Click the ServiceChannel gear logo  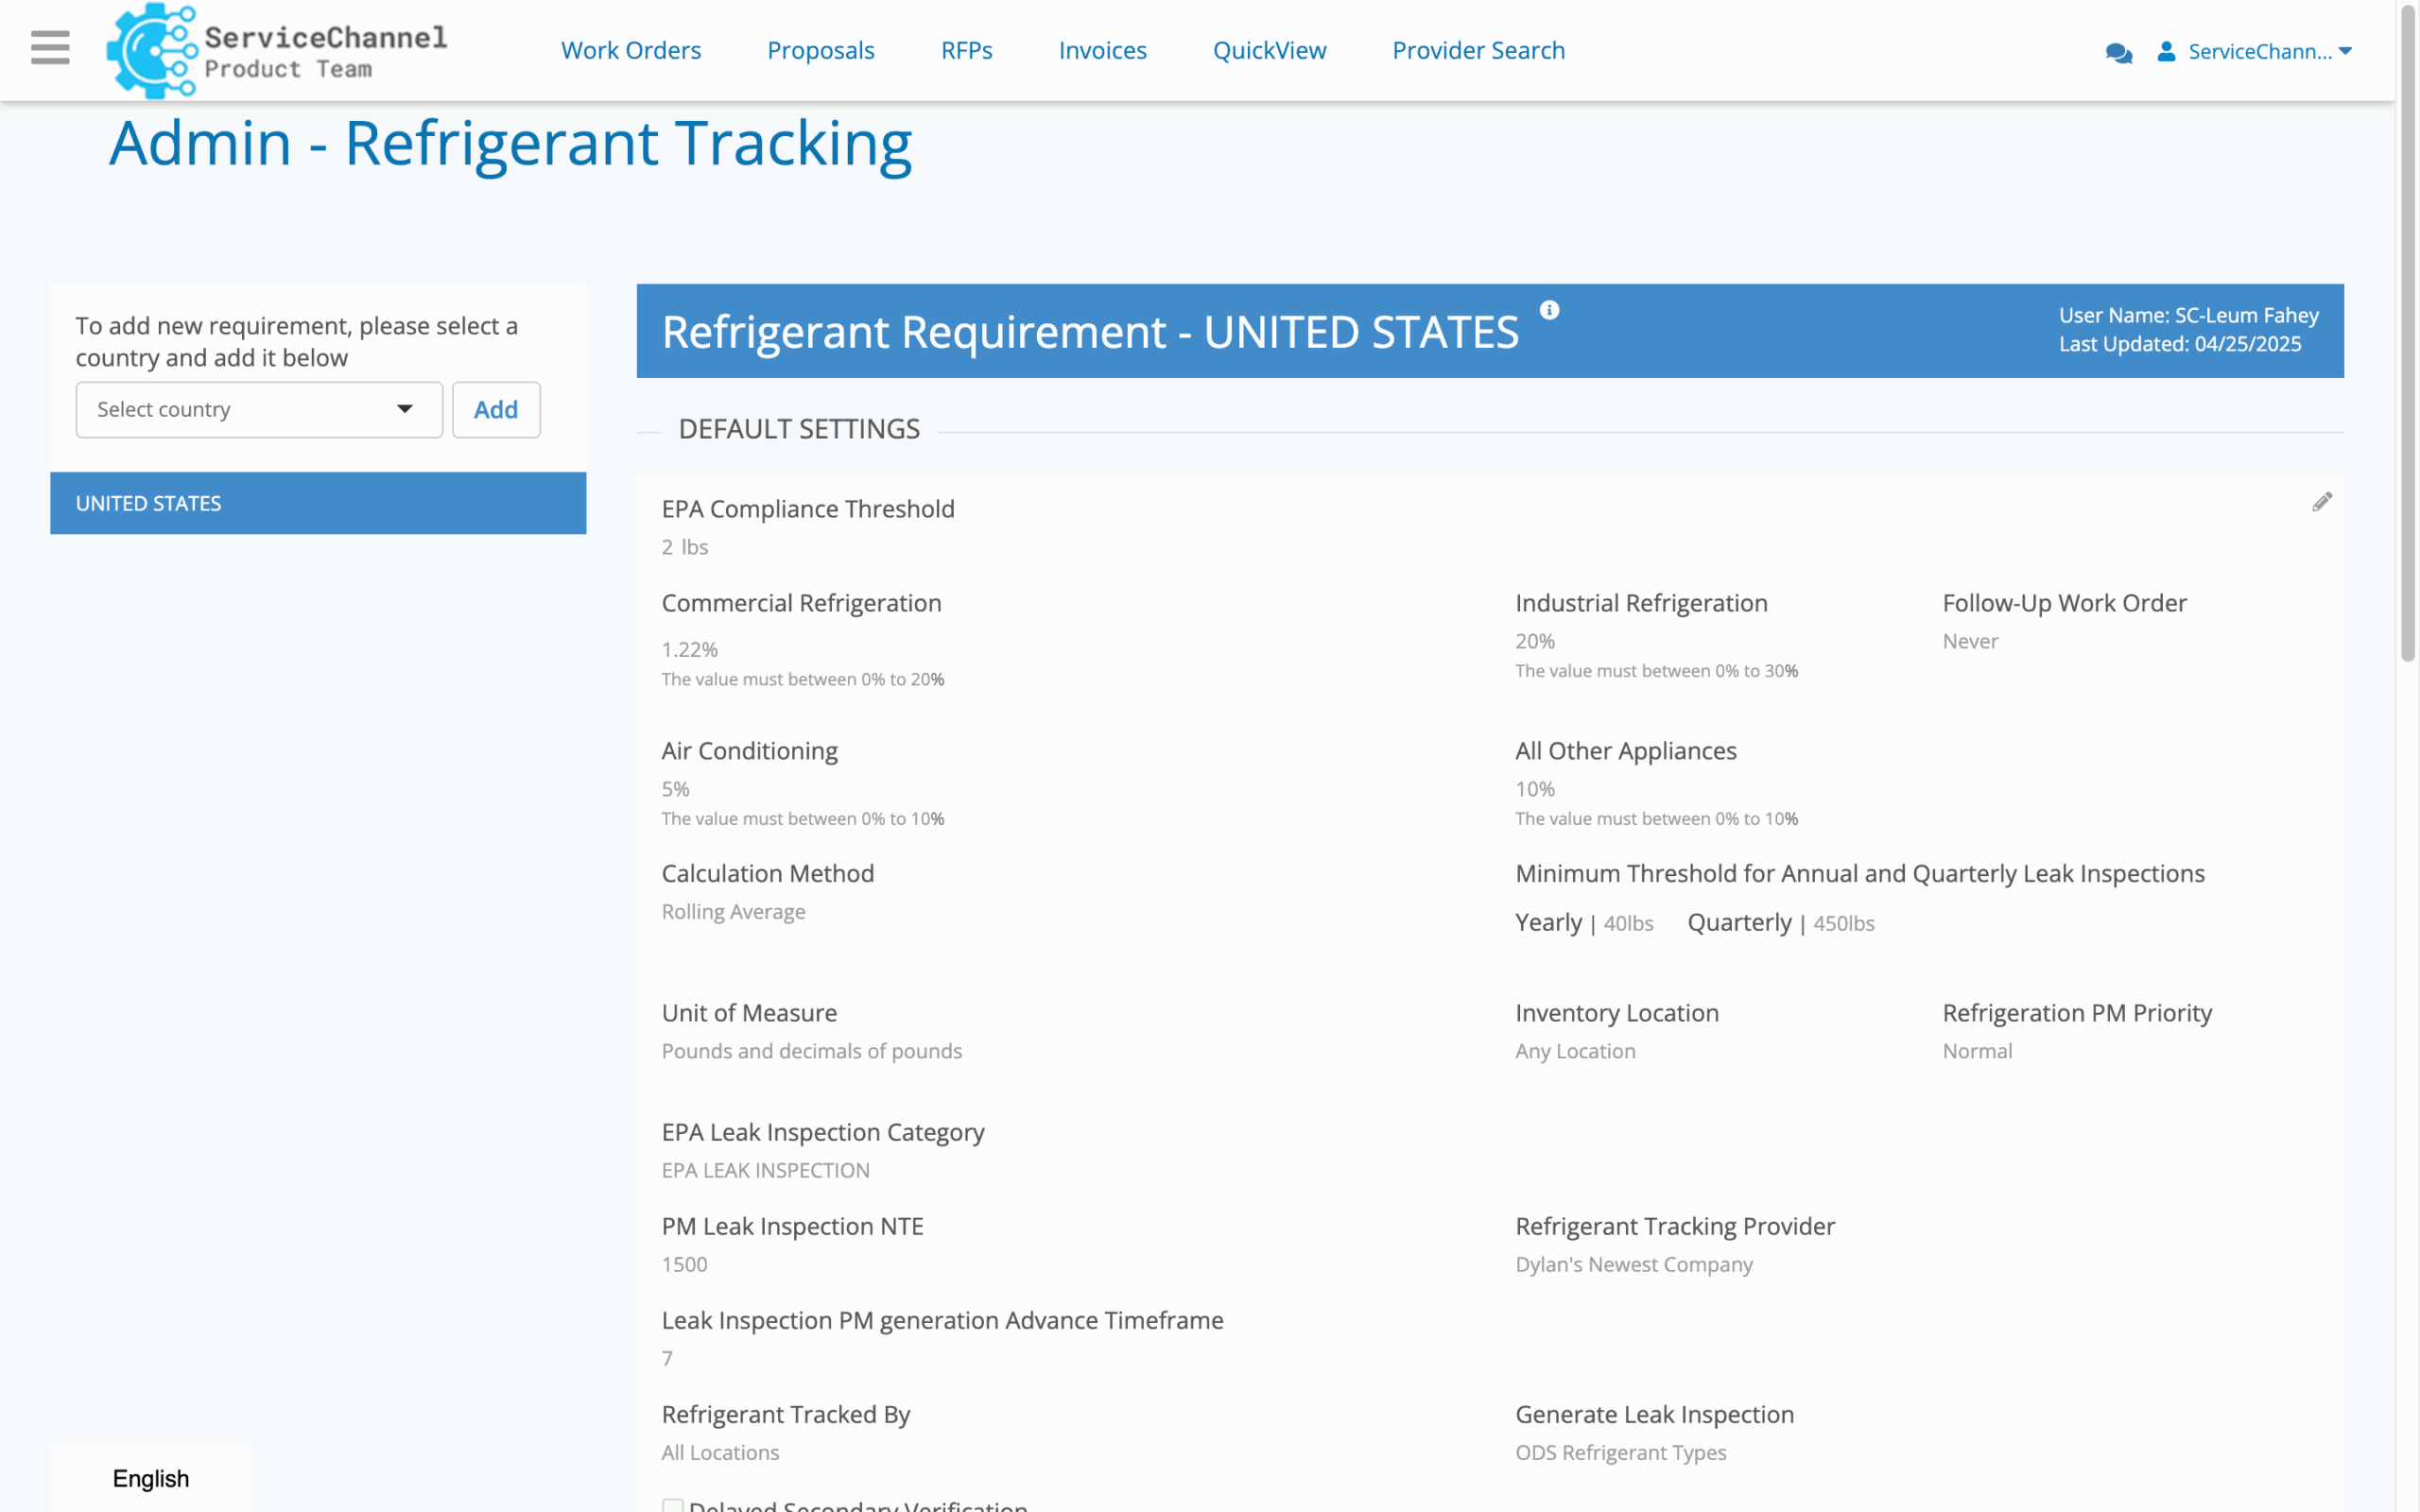pyautogui.click(x=152, y=50)
